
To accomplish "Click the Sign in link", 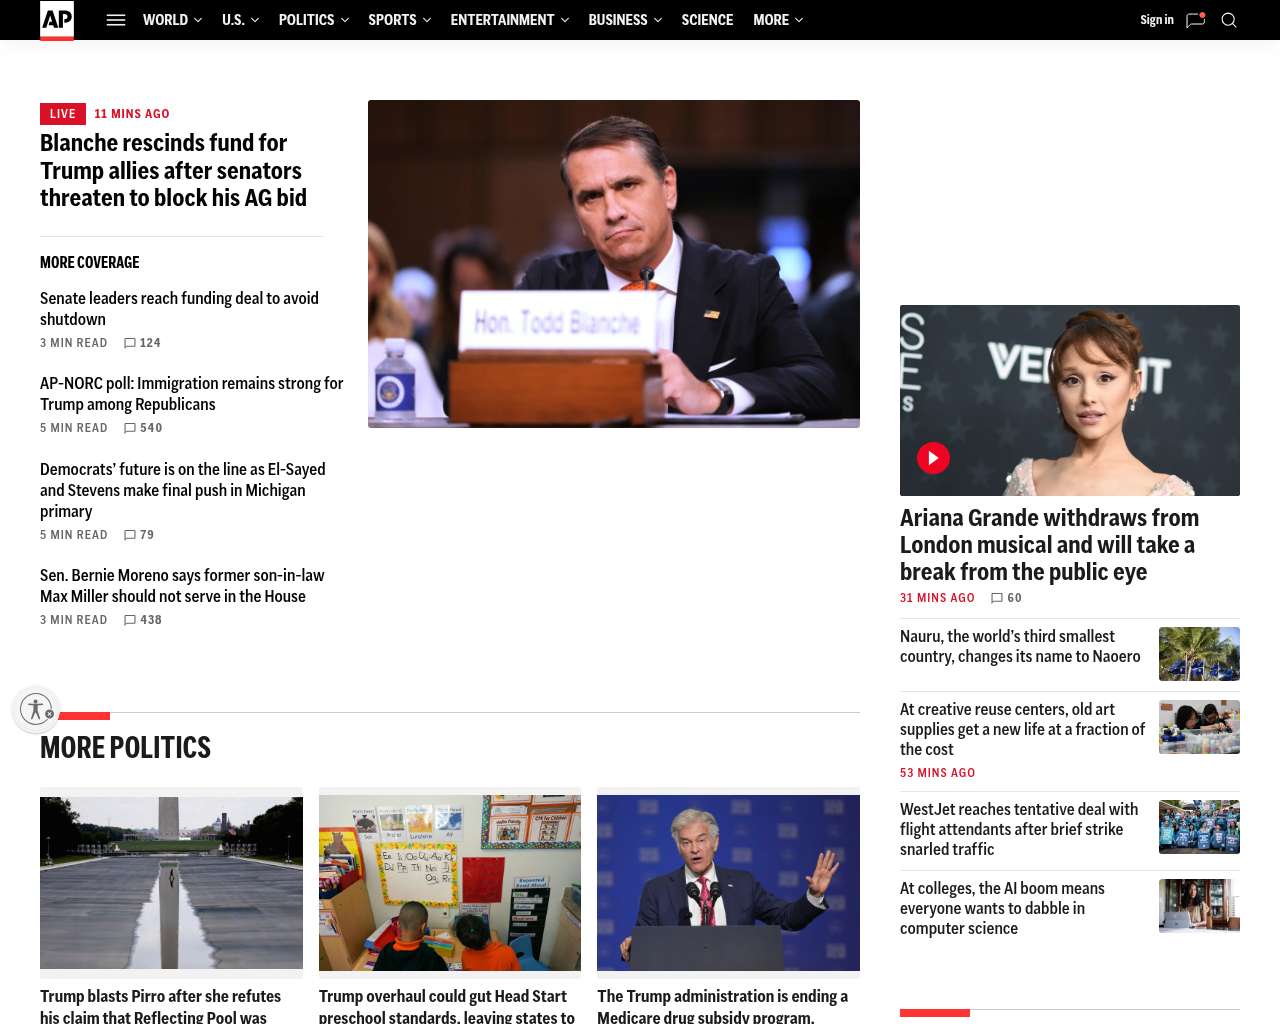I will click(x=1157, y=20).
